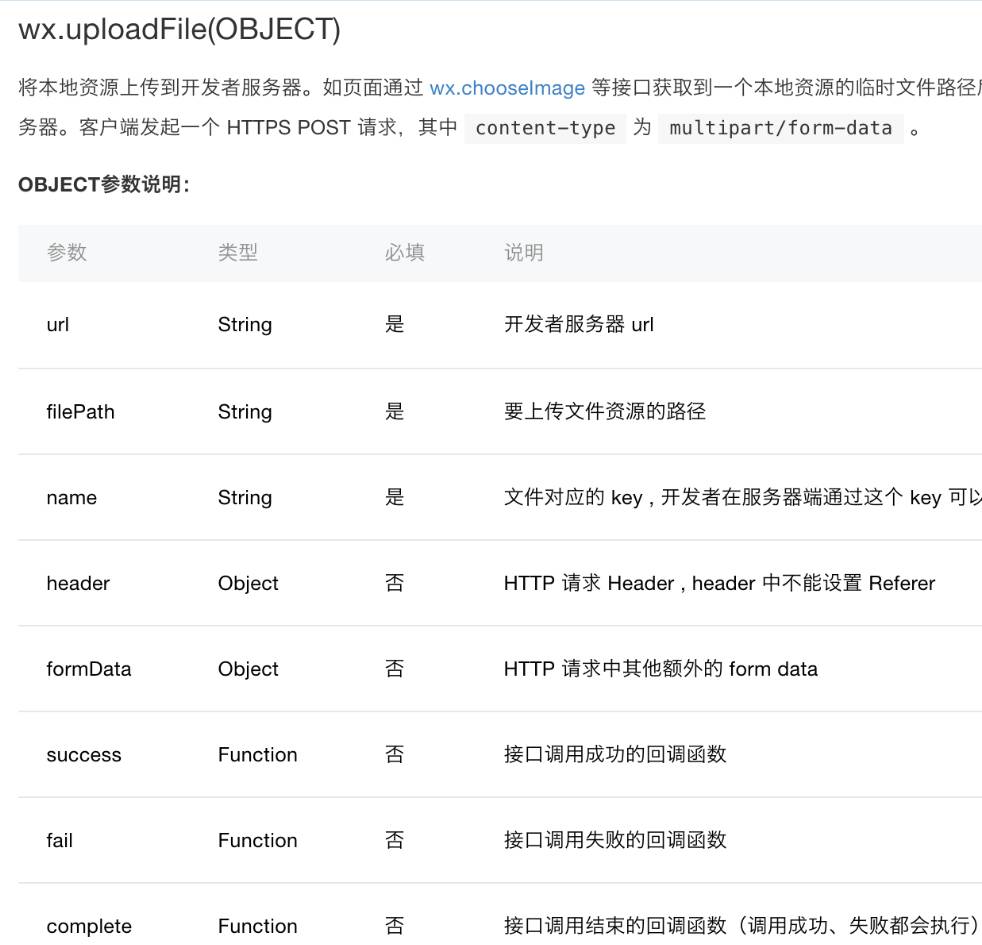Select the fail parameter cell

pyautogui.click(x=59, y=840)
